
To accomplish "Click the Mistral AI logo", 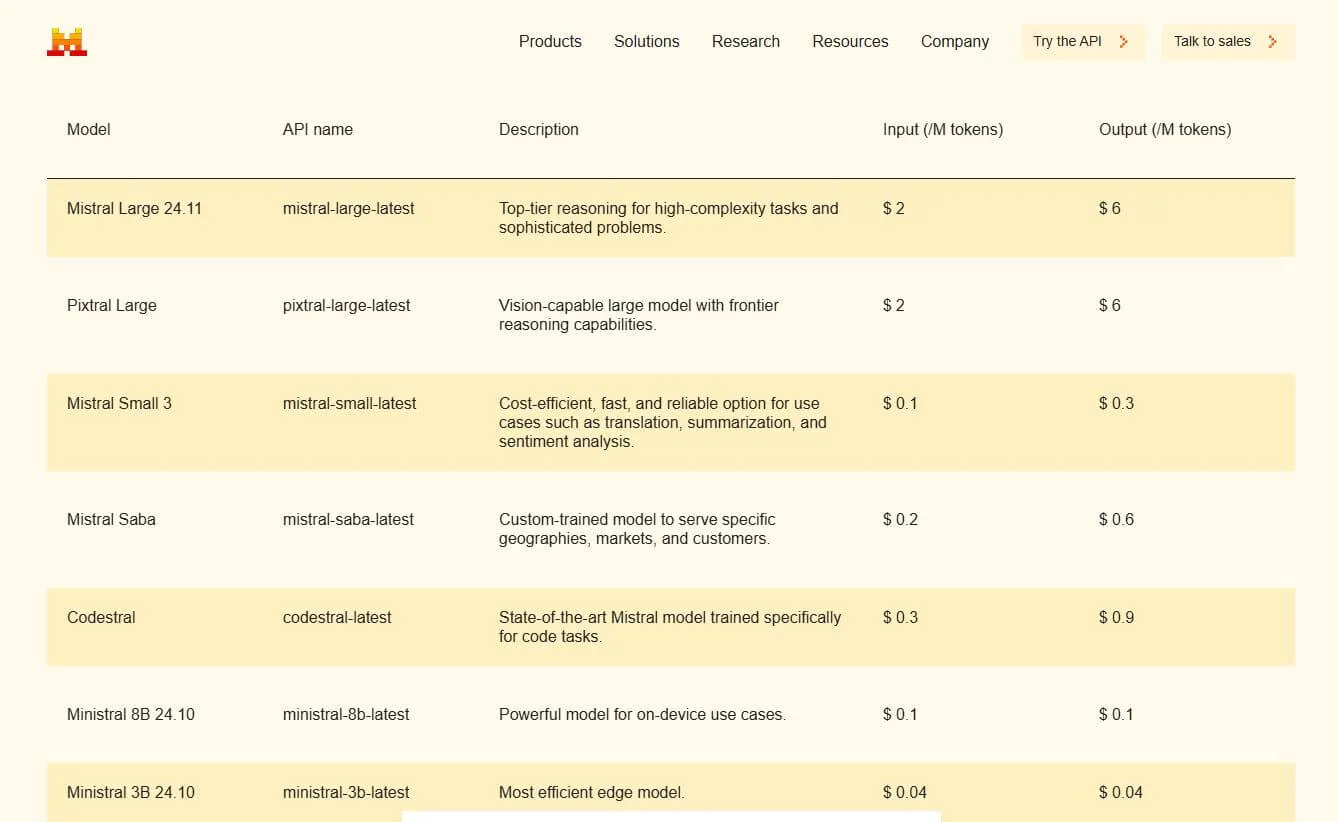I will 66,41.
